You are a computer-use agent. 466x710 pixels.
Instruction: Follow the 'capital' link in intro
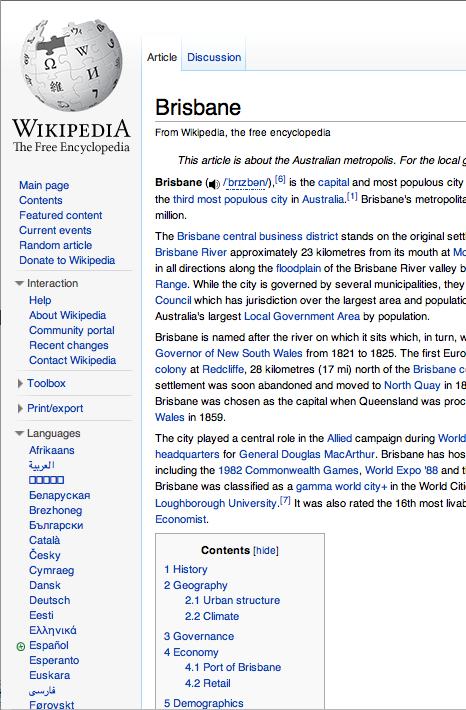pyautogui.click(x=334, y=182)
